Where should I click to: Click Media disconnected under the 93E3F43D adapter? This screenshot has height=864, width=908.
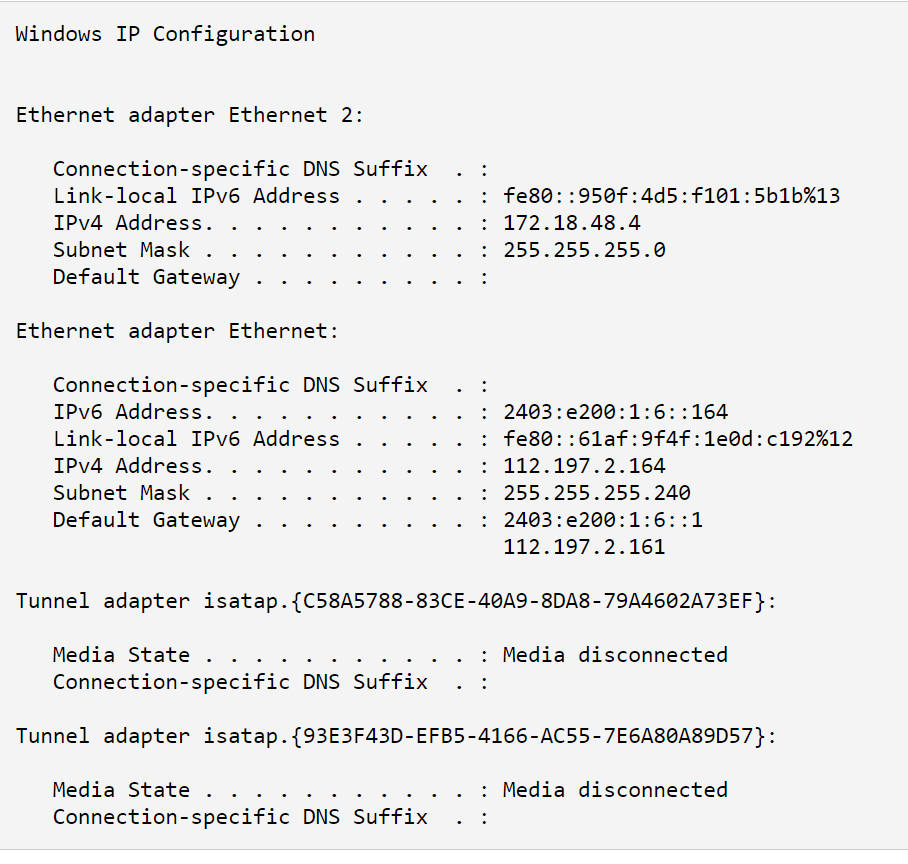coord(615,790)
